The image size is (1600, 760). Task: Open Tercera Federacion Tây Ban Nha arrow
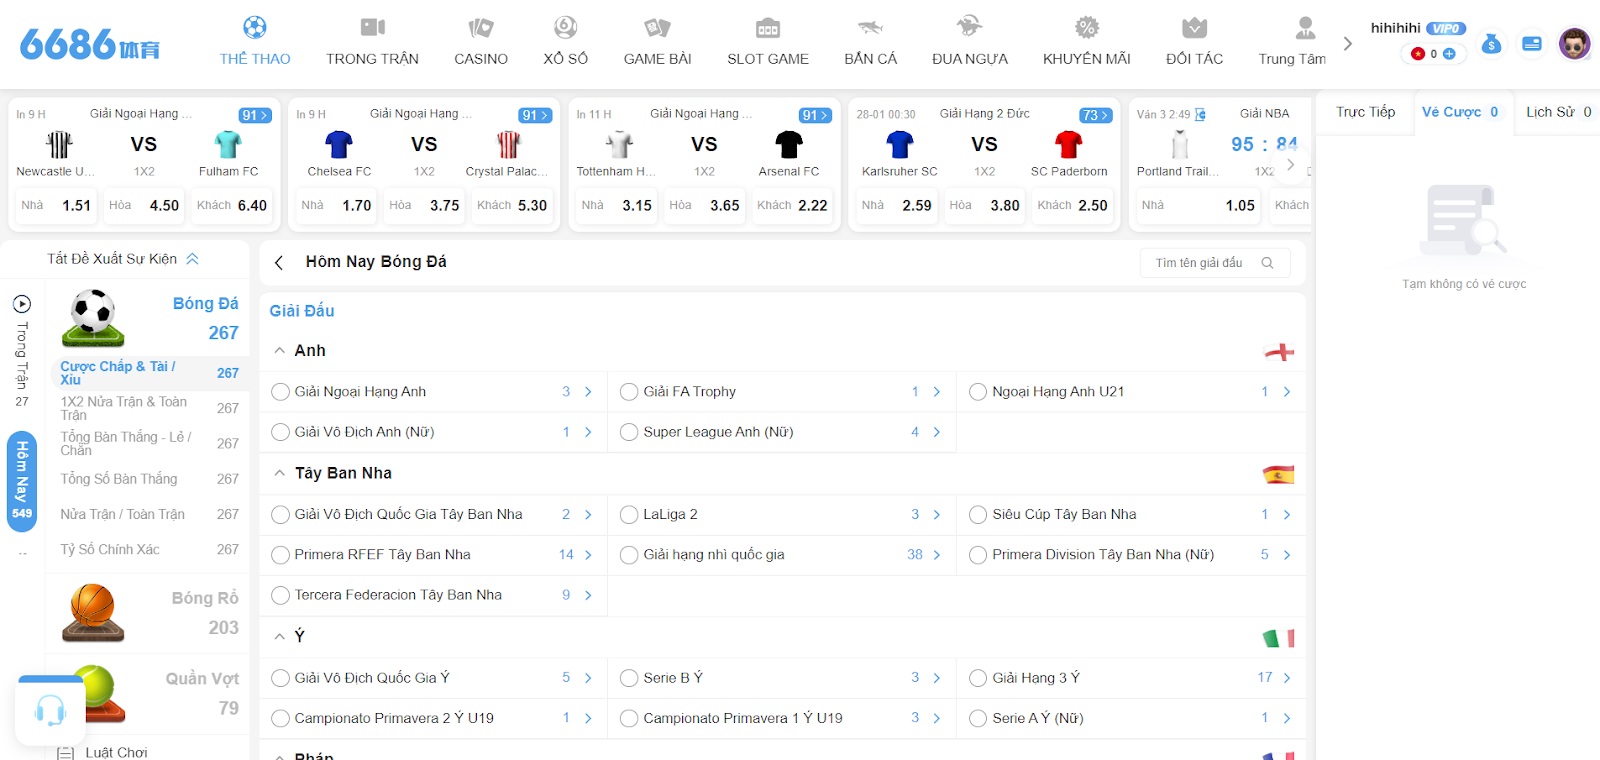pyautogui.click(x=588, y=595)
